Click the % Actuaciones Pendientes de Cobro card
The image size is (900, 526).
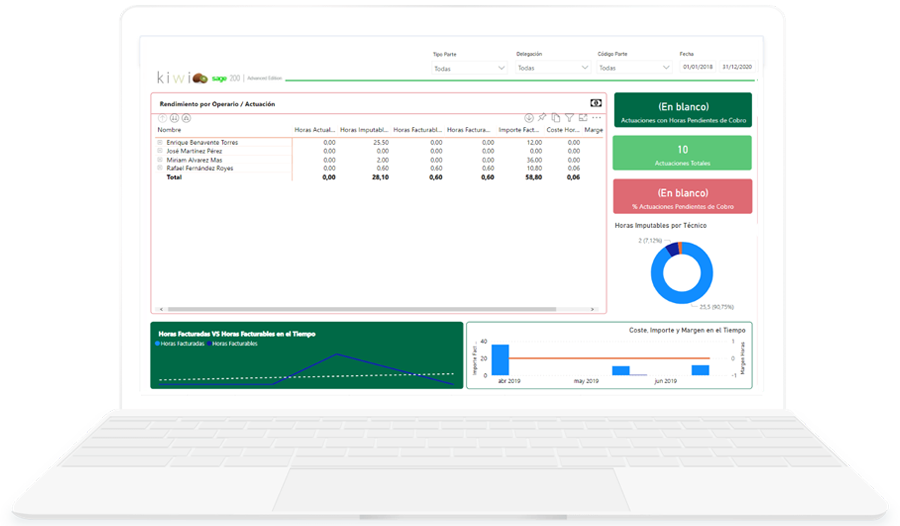(x=683, y=196)
